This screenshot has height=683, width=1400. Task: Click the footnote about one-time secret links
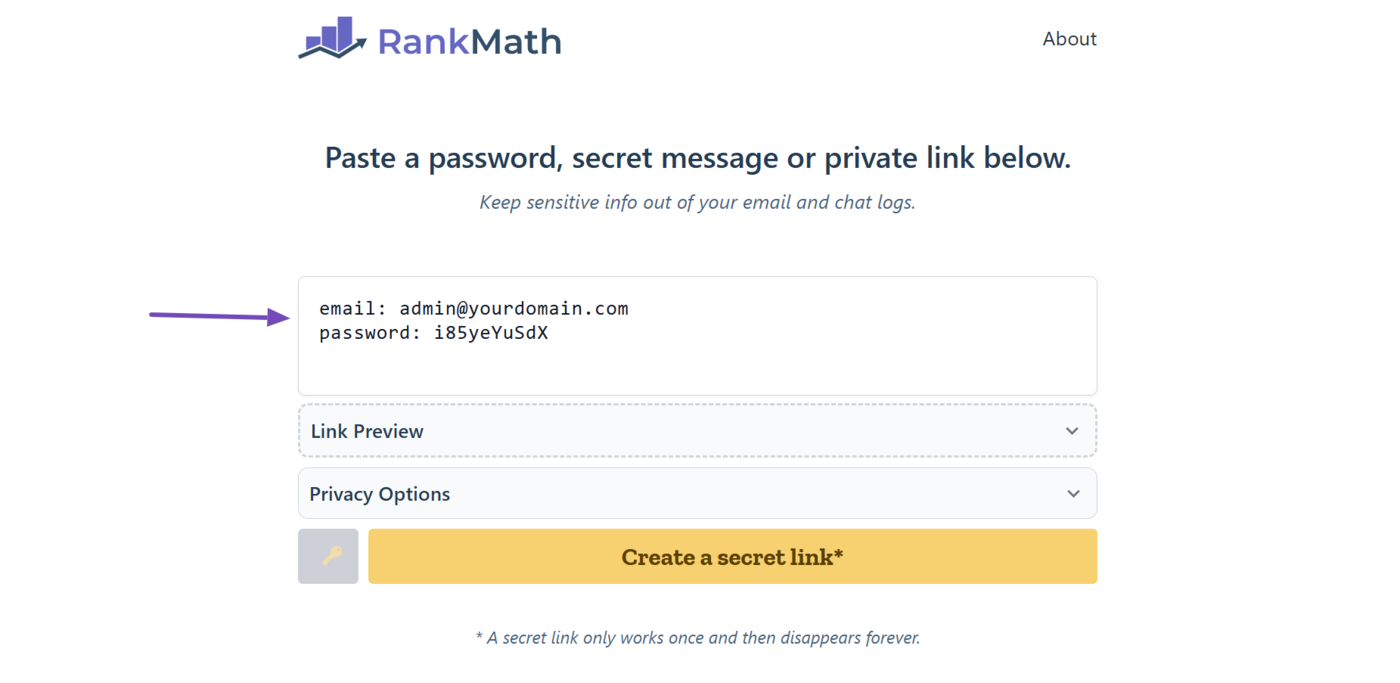point(697,637)
